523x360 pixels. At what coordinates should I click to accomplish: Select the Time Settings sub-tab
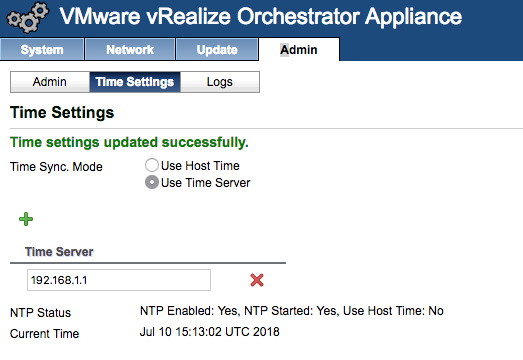click(135, 82)
